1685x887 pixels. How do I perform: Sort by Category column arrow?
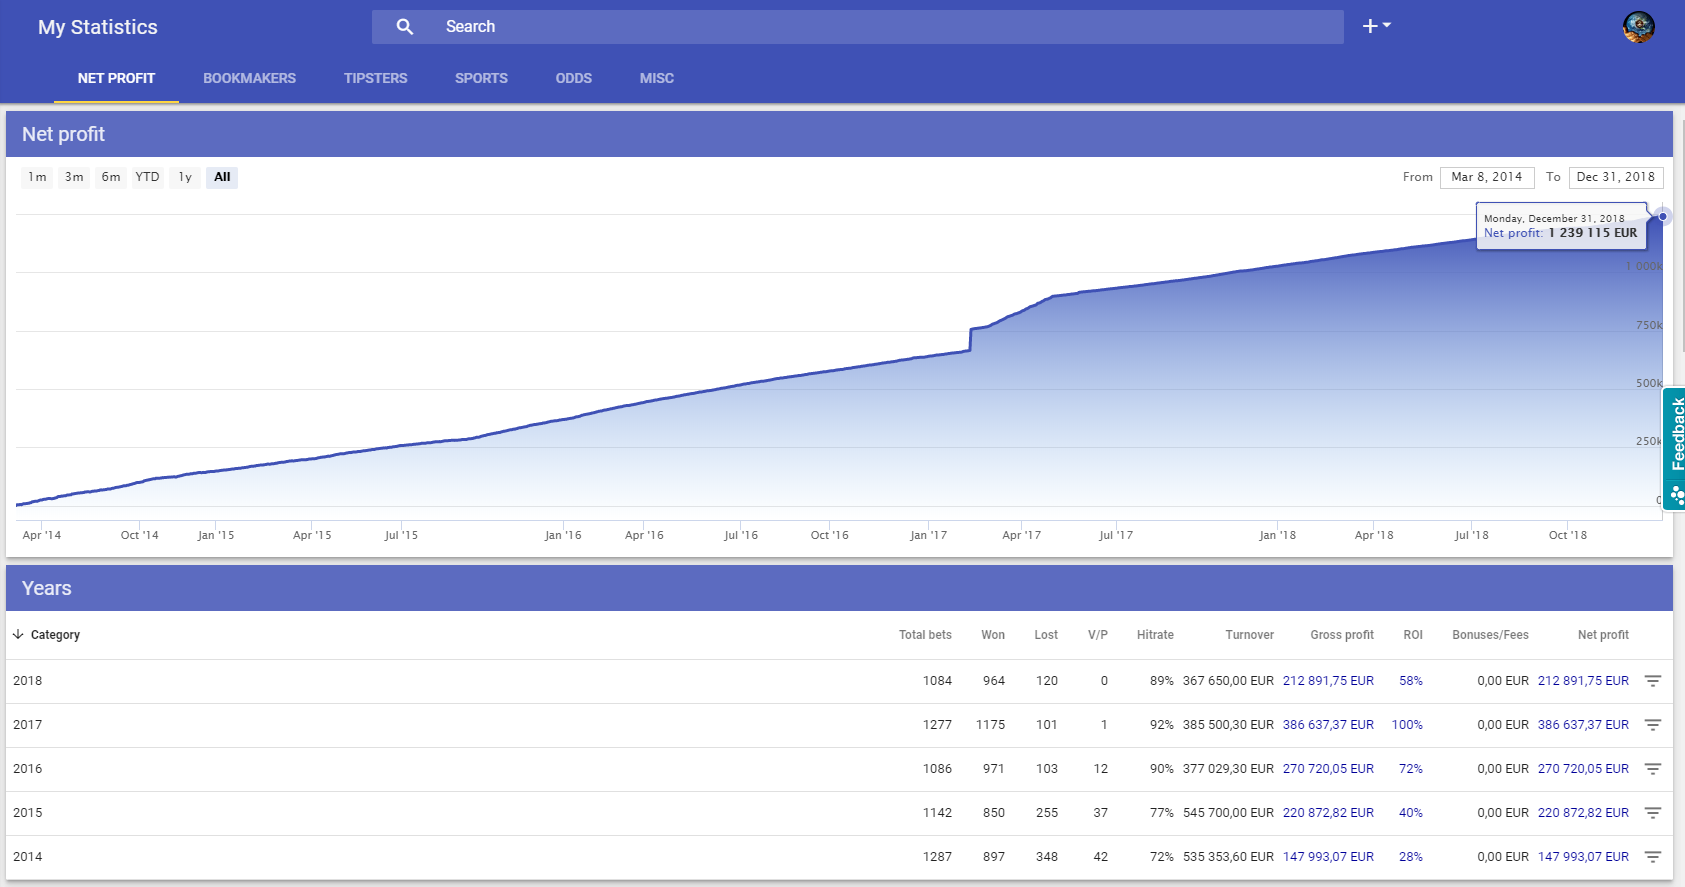[x=18, y=635]
